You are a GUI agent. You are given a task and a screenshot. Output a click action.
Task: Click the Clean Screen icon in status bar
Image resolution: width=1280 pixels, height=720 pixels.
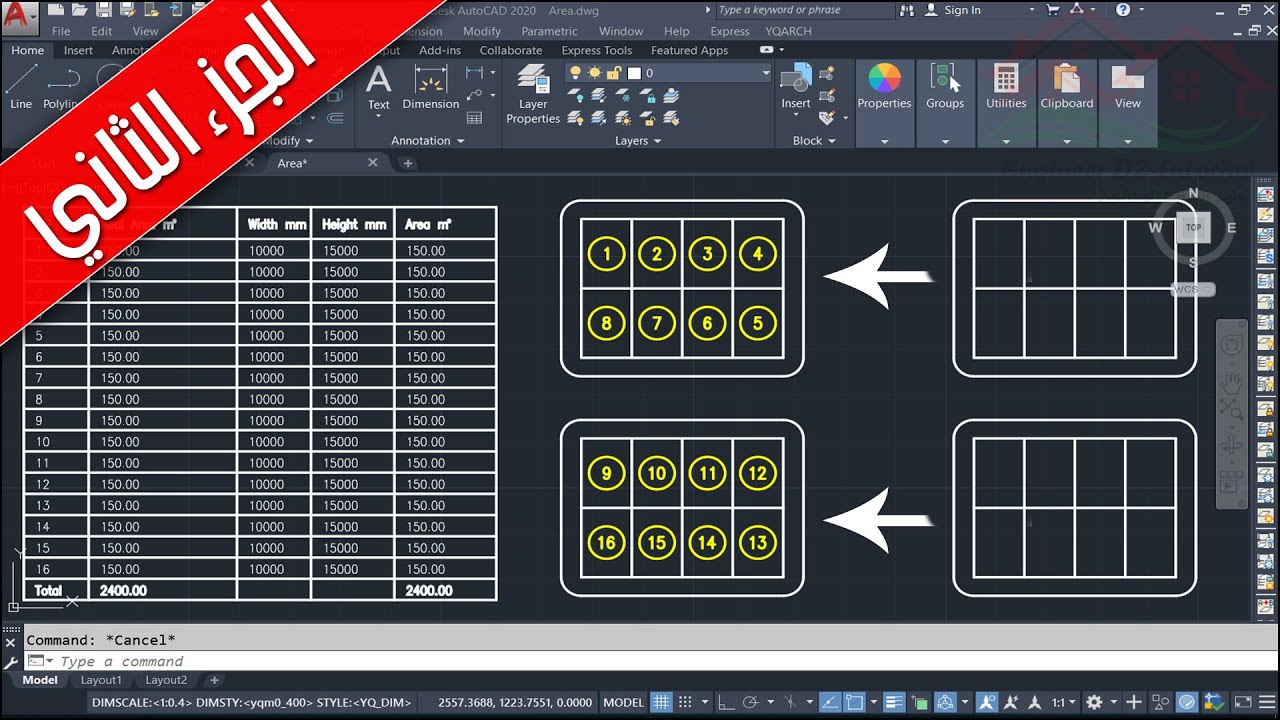[x=1242, y=702]
